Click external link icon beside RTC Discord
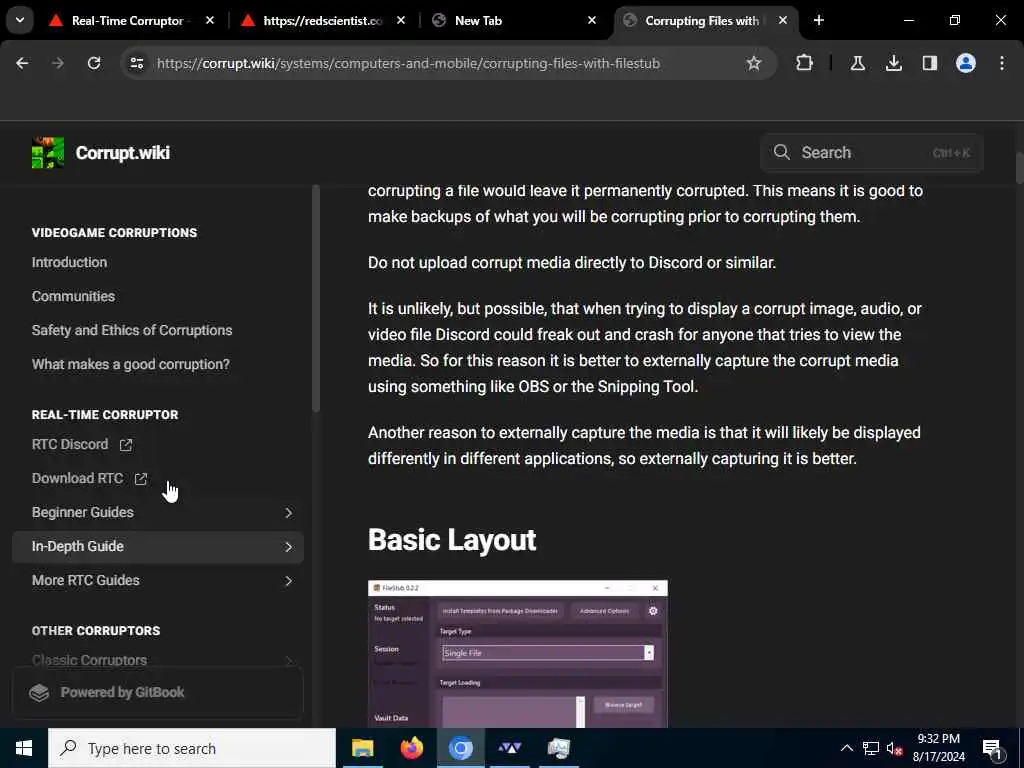This screenshot has height=768, width=1024. click(126, 445)
